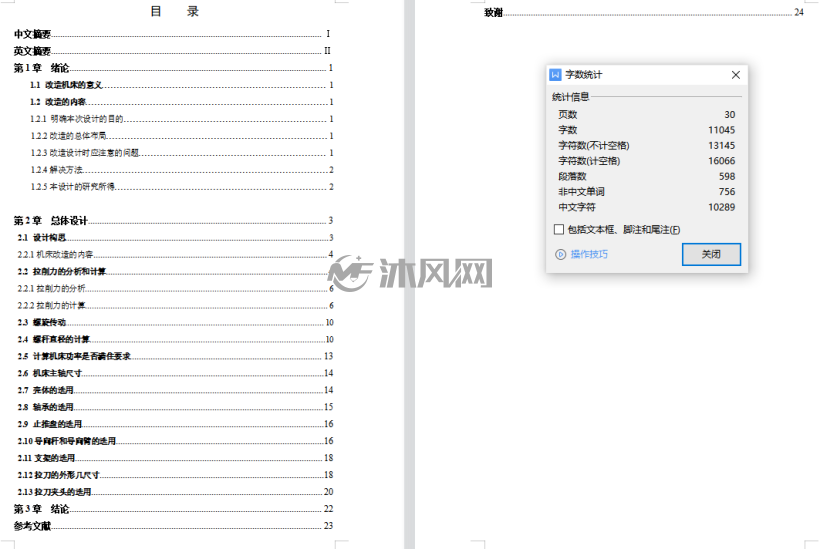The height and width of the screenshot is (549, 820).
Task: Open entry 2.12 拉刀的外形几尺寸
Action: (175, 475)
